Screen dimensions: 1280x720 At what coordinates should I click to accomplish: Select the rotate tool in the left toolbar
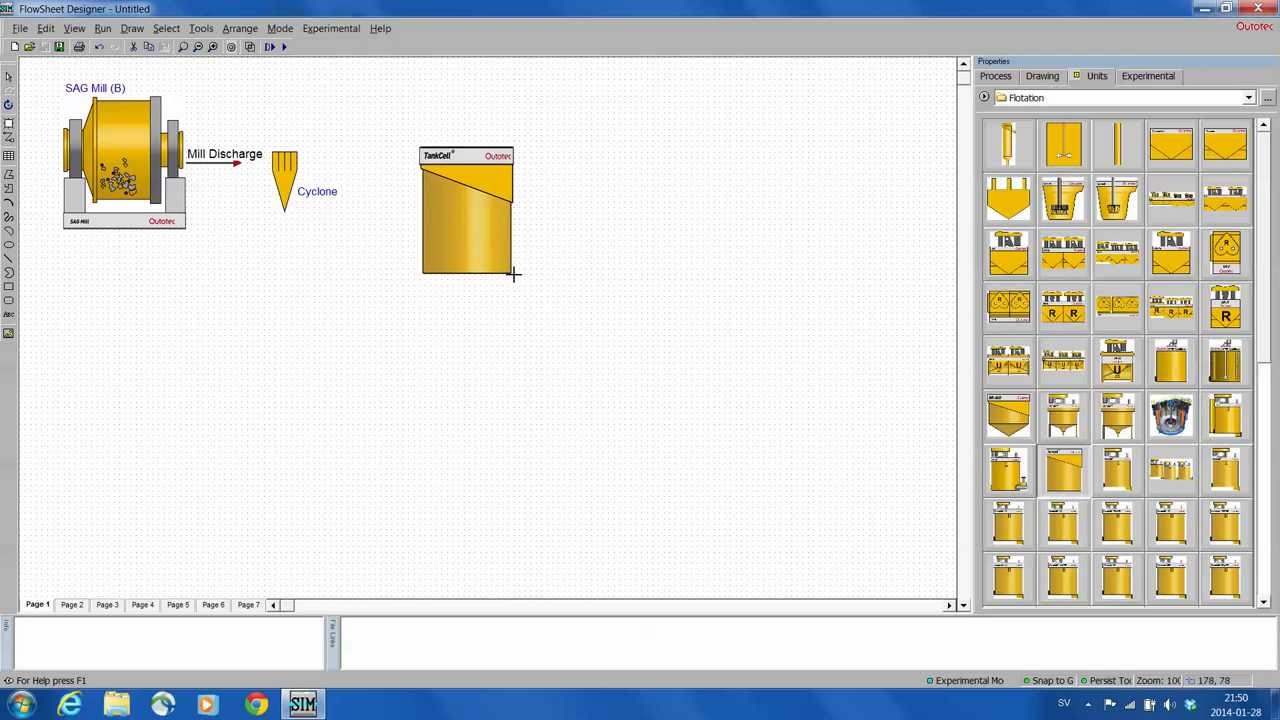tap(8, 105)
